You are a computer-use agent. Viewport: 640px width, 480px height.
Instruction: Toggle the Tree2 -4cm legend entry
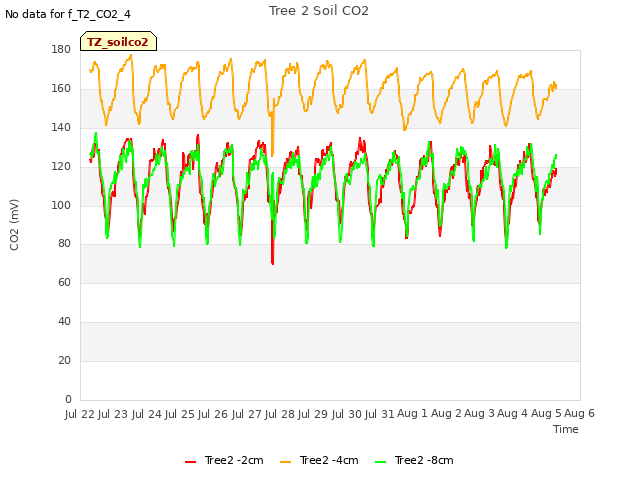coord(319,460)
